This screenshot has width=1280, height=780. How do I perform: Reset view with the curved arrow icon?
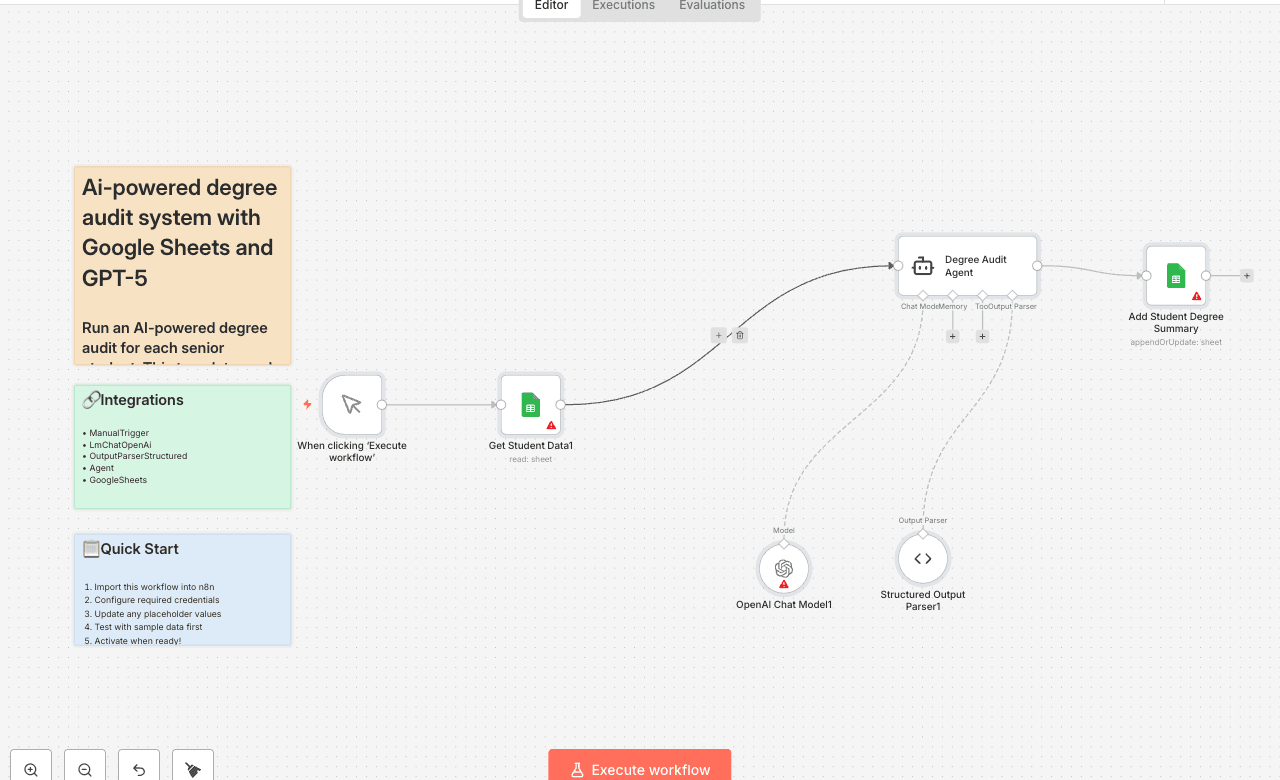tap(138, 766)
